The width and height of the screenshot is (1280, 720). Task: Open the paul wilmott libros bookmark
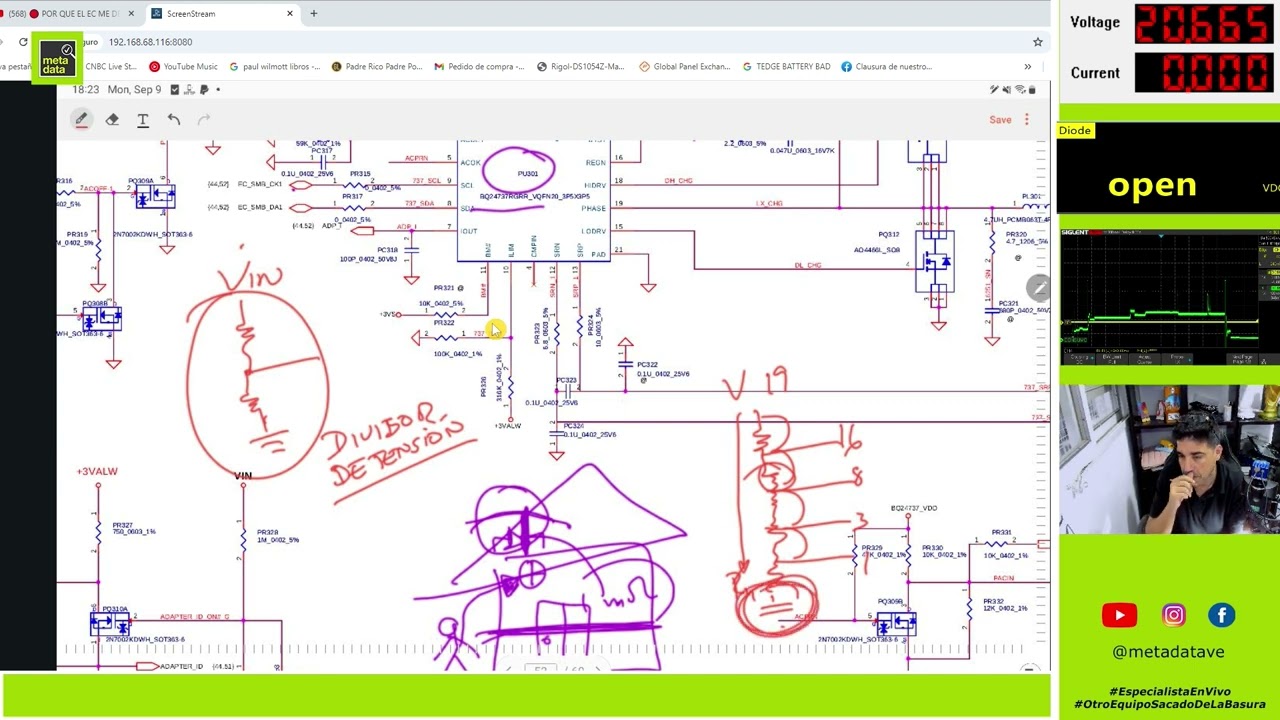[275, 67]
